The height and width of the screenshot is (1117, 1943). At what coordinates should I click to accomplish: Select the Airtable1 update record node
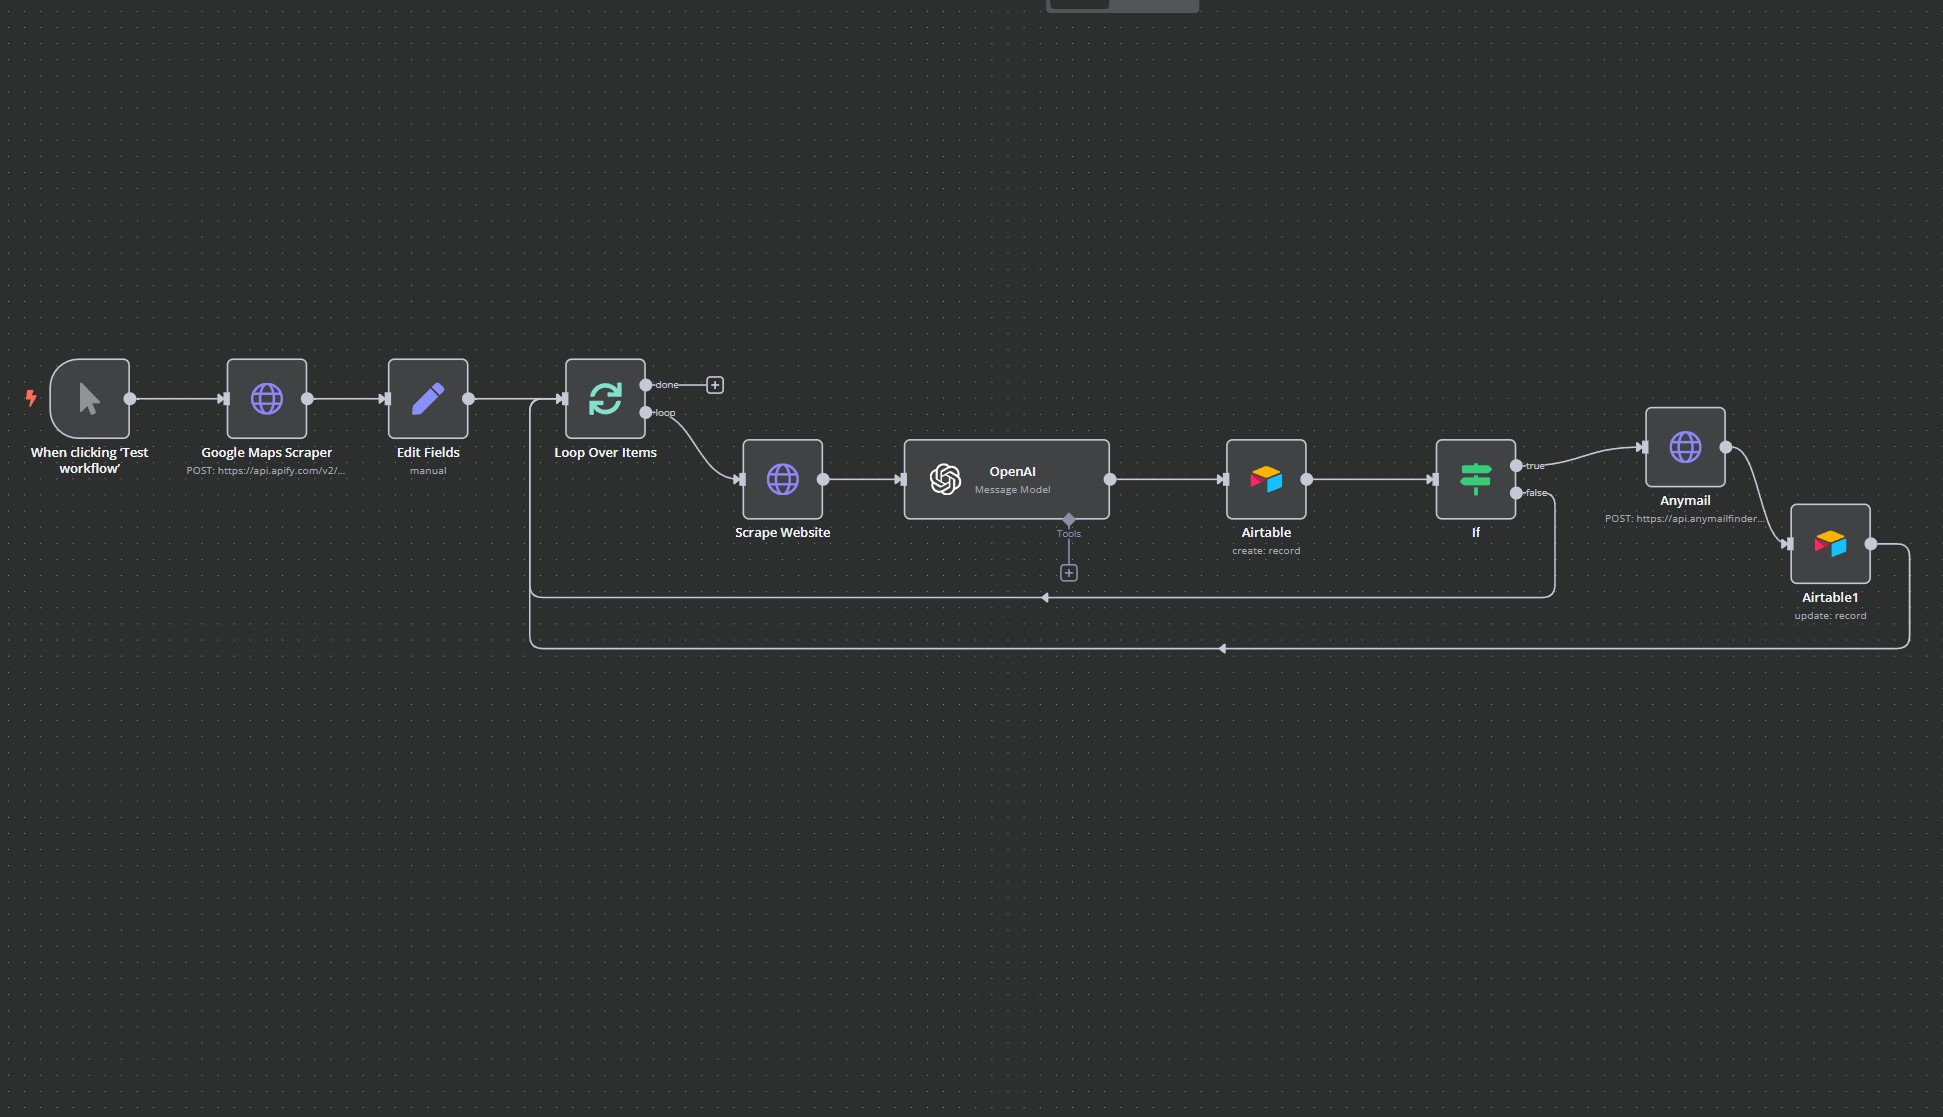coord(1830,544)
